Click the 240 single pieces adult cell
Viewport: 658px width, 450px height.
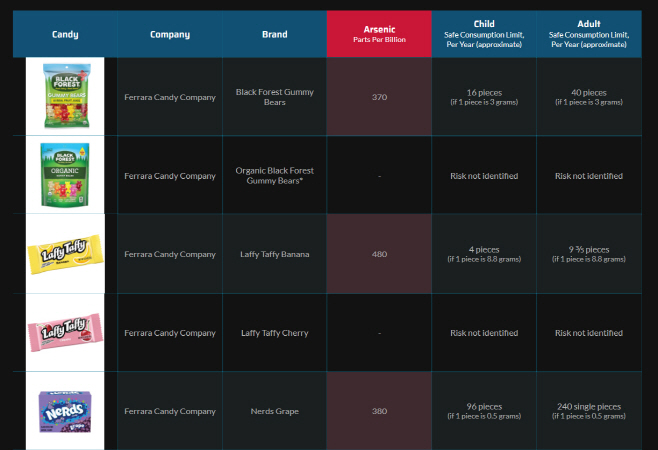pos(589,411)
